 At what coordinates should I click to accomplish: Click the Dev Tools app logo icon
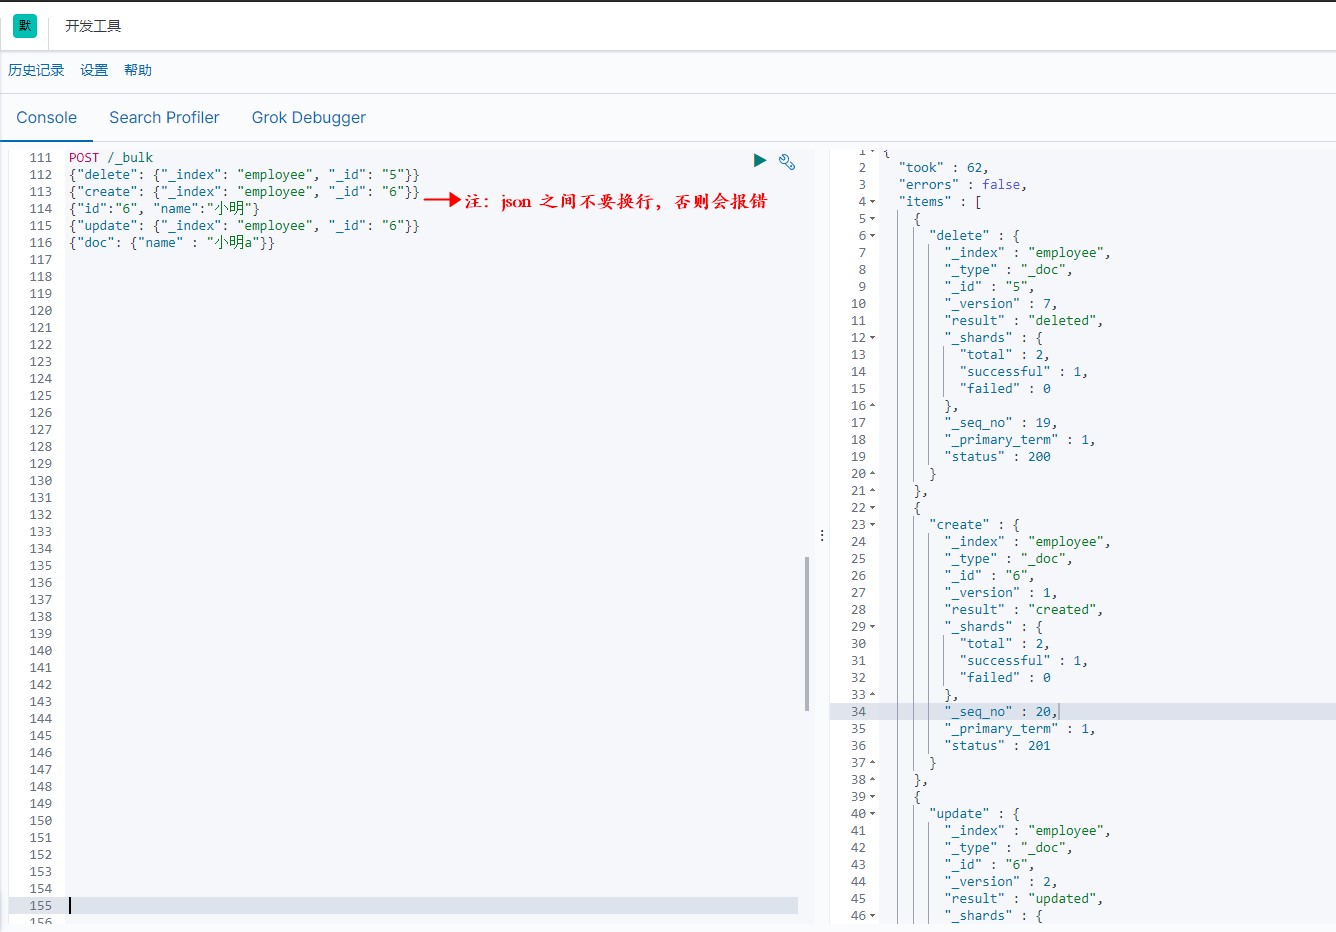pos(25,26)
